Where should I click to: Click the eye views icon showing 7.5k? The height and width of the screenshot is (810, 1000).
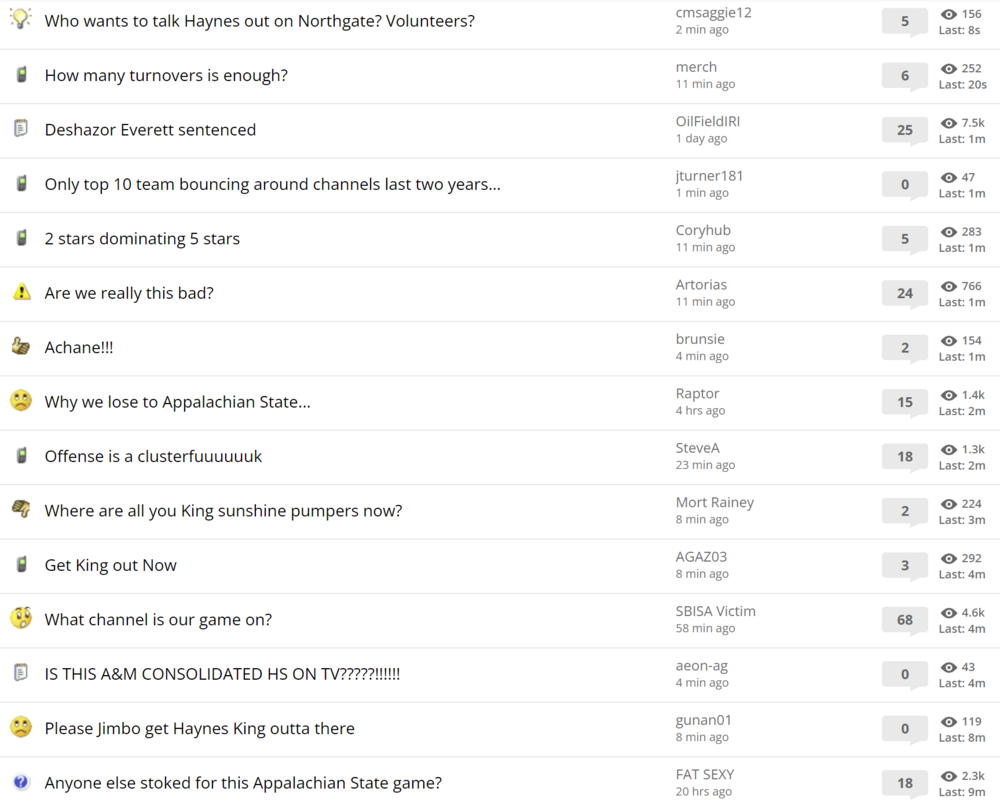[949, 123]
